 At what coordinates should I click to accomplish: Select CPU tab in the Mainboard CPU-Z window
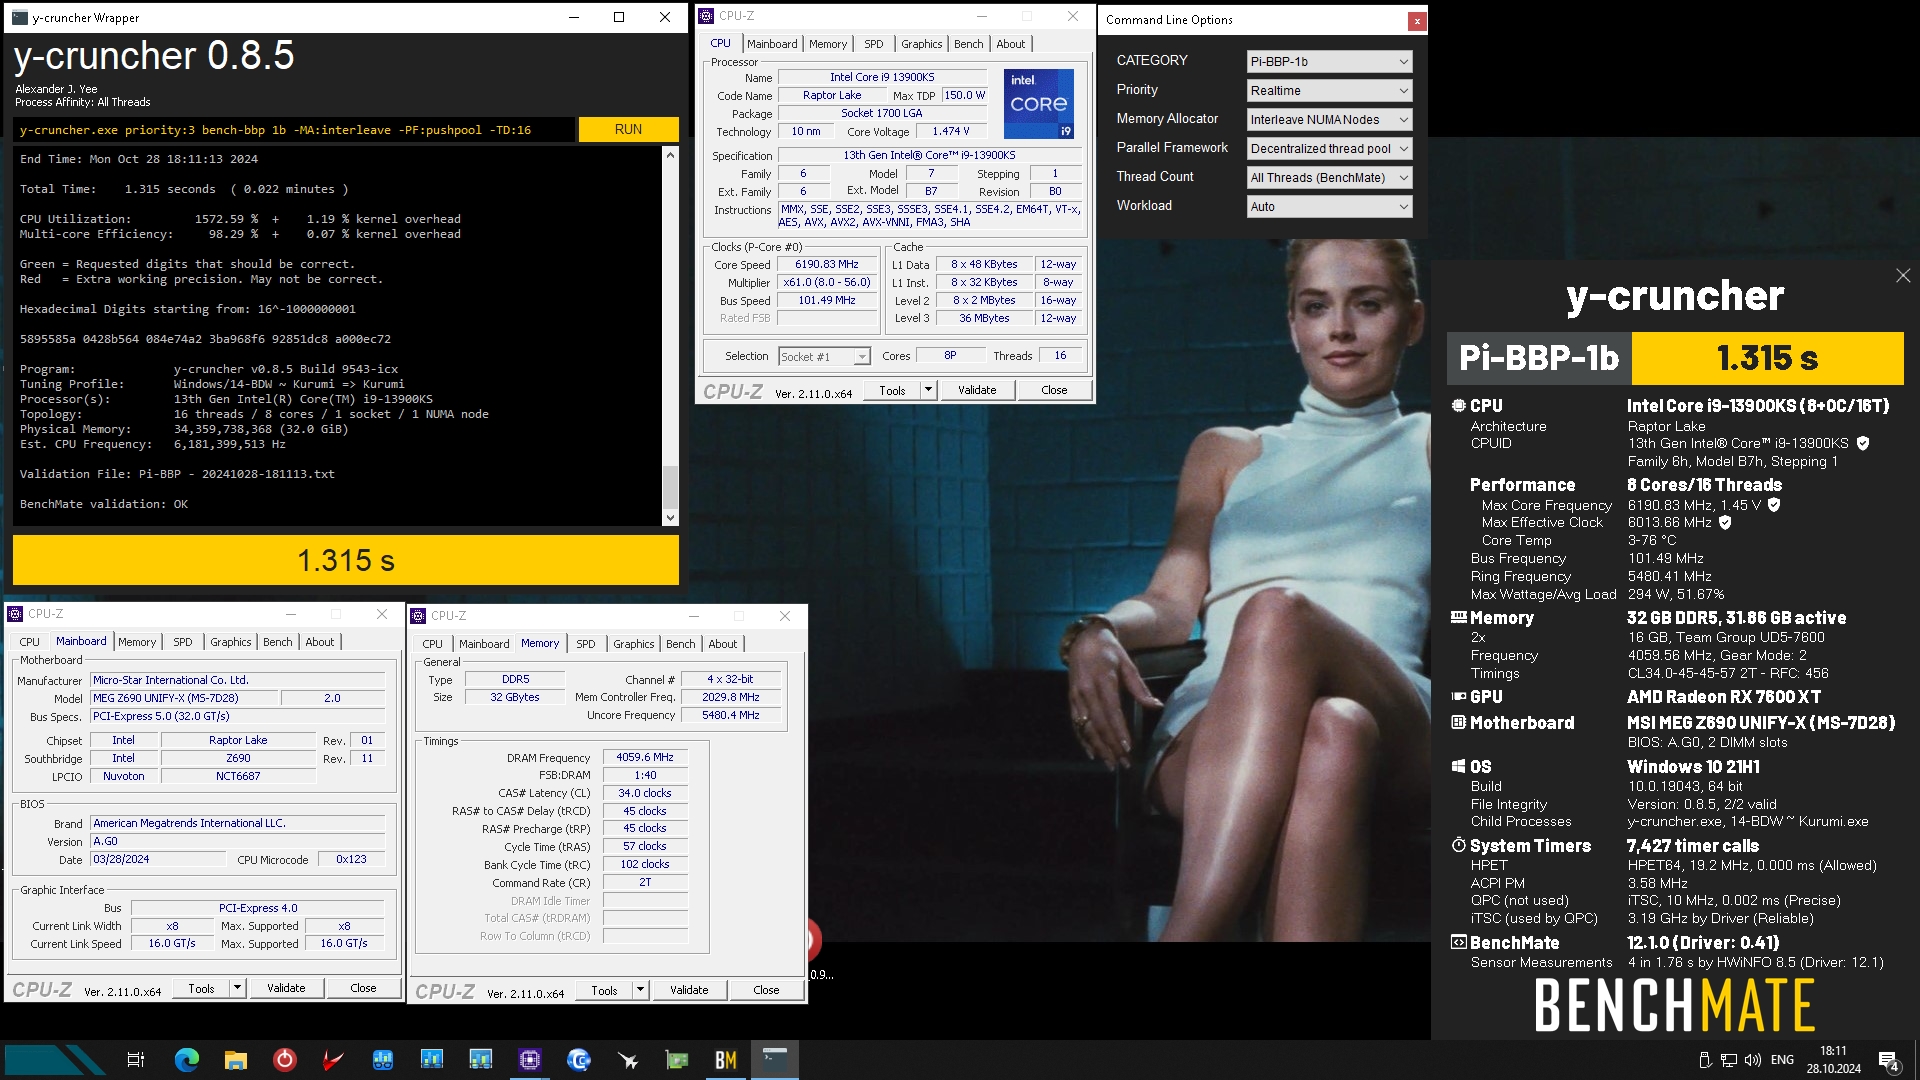[30, 642]
